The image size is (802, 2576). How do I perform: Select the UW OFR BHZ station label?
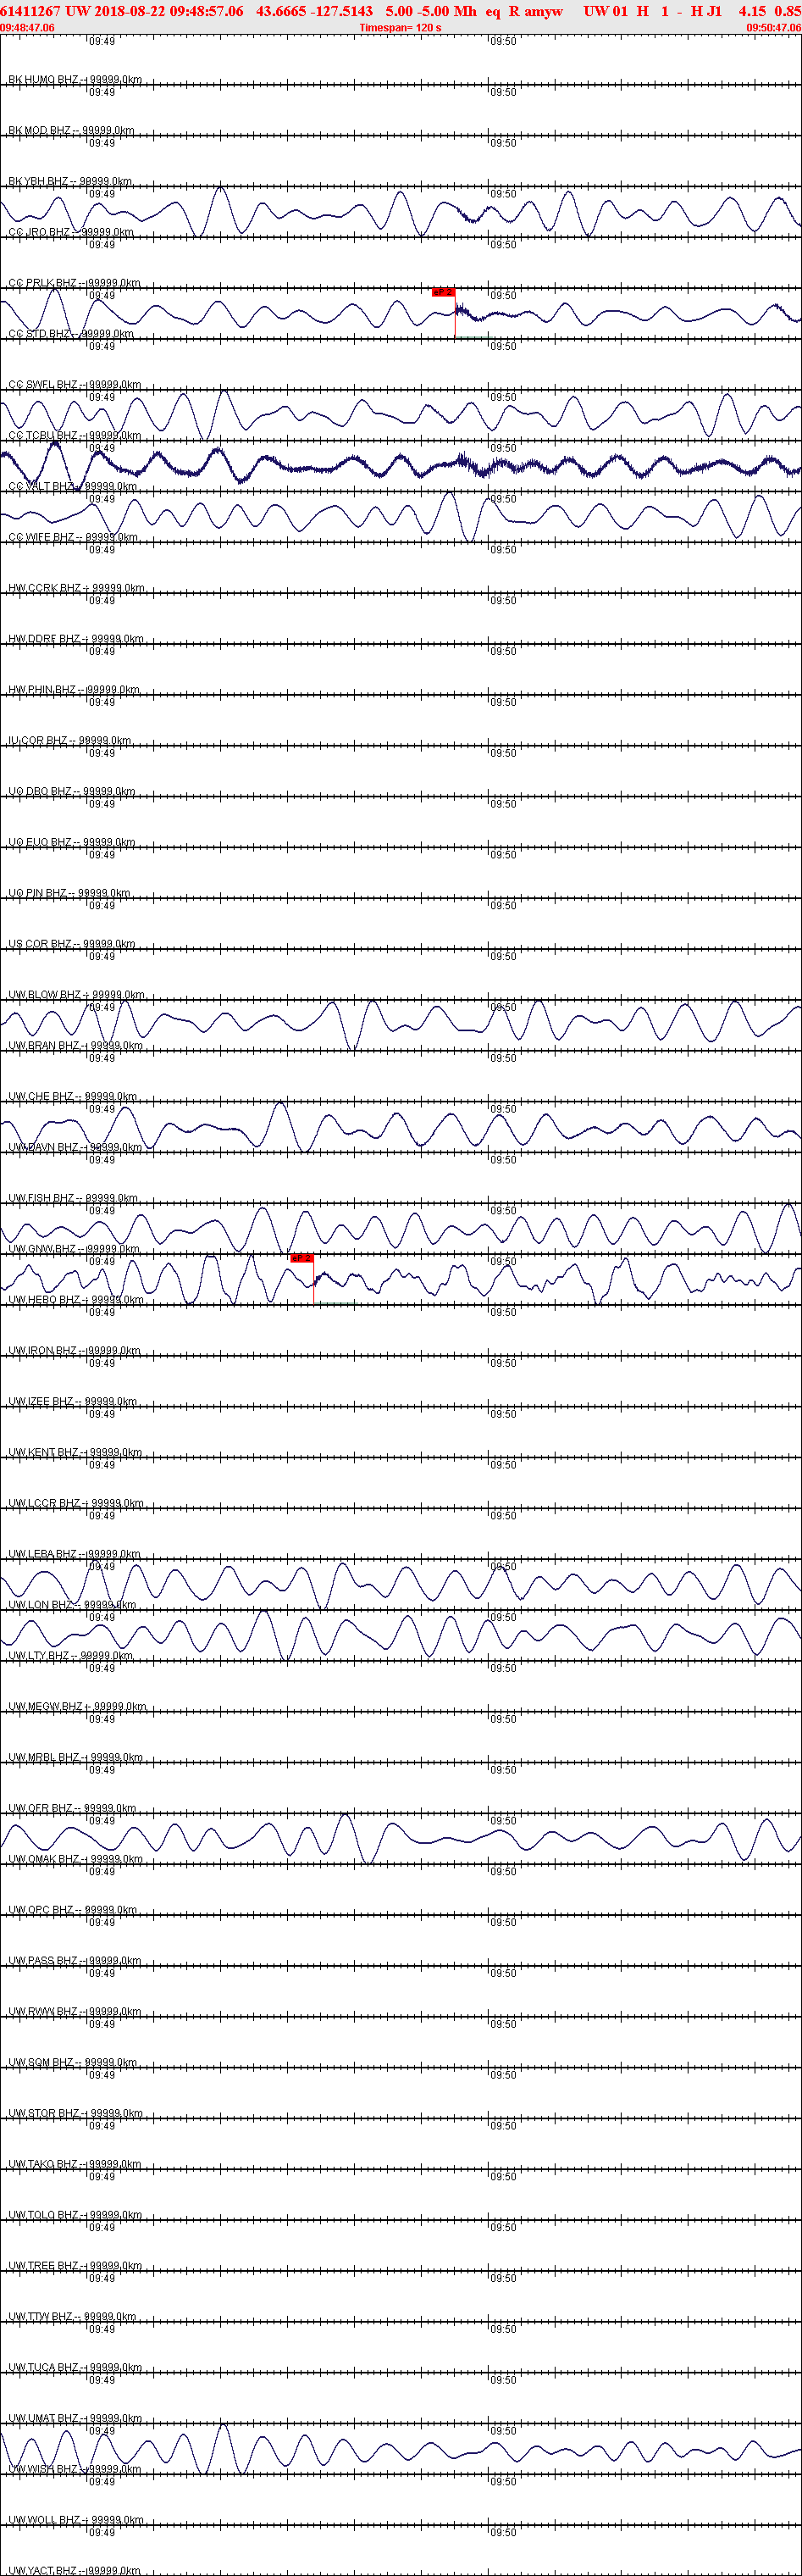coord(73,1809)
